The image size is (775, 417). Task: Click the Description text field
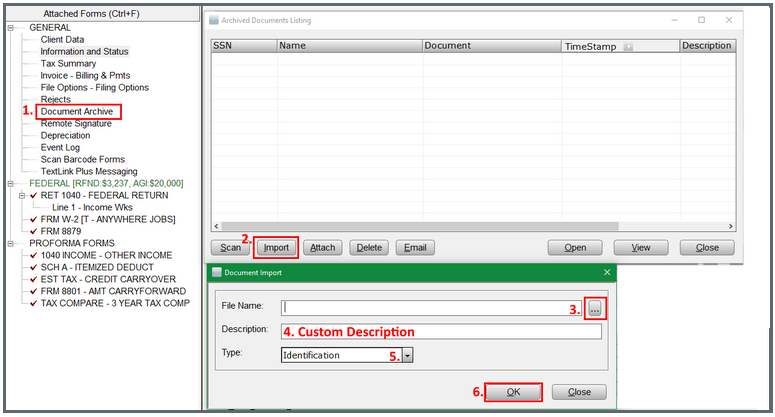(441, 331)
